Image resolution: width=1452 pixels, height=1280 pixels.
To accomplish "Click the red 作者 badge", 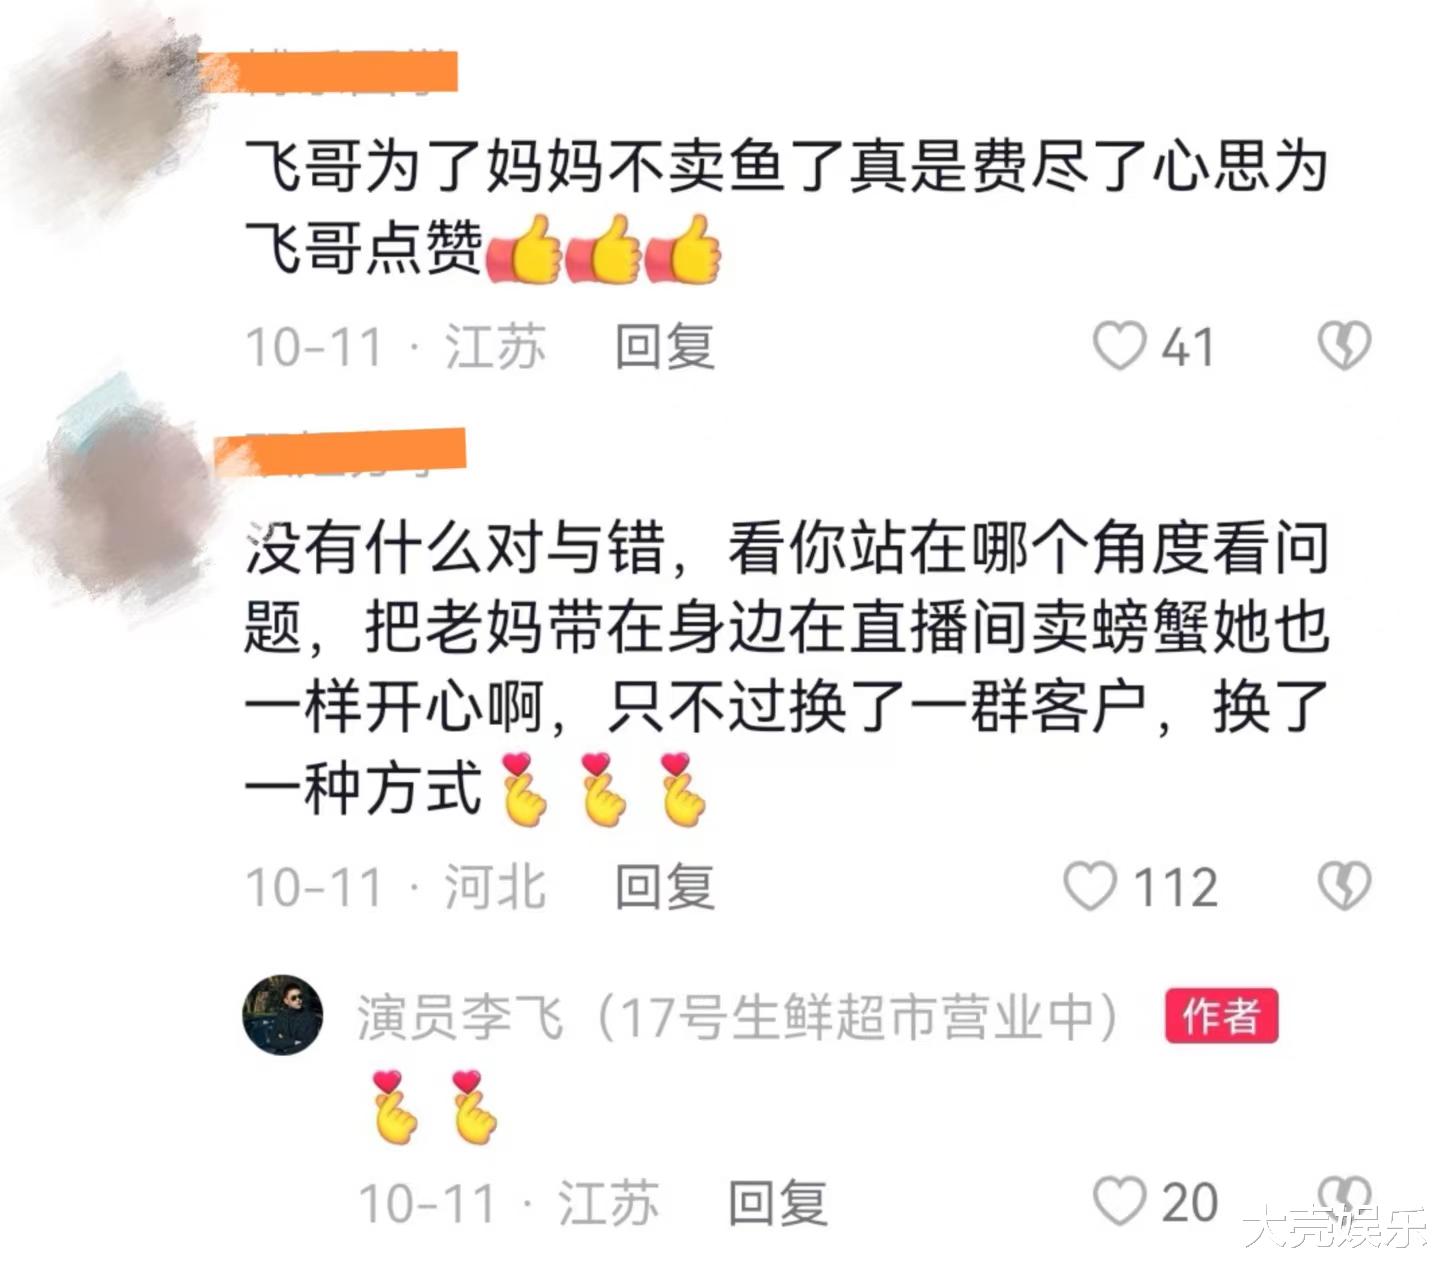I will (x=1221, y=1017).
